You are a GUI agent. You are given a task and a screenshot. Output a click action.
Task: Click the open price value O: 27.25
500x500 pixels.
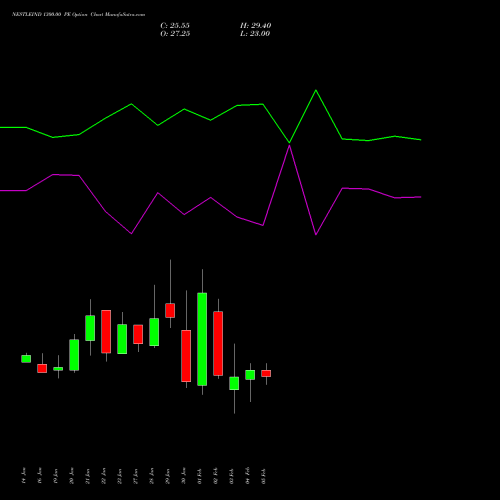(x=175, y=34)
